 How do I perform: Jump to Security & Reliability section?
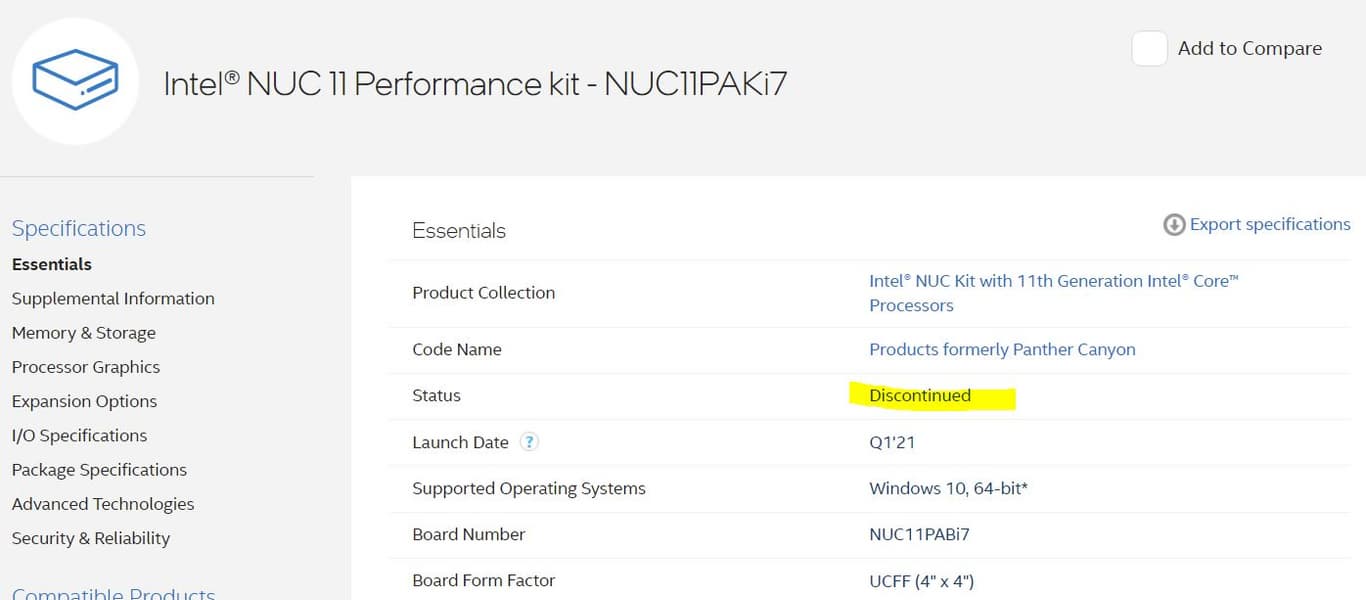91,538
